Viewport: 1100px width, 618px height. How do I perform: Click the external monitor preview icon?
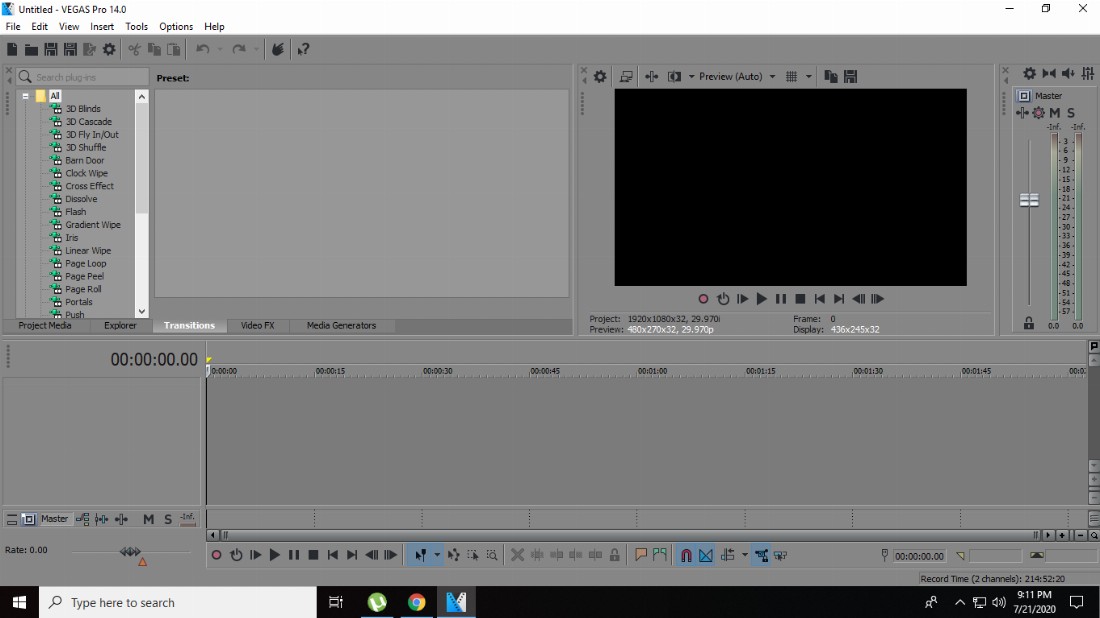point(626,76)
